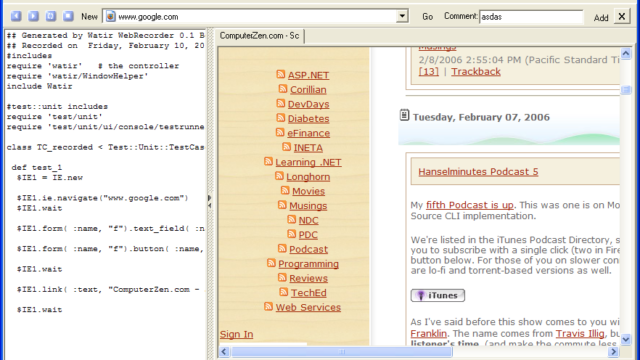
Task: Open the Diabetes category link
Action: (x=308, y=119)
